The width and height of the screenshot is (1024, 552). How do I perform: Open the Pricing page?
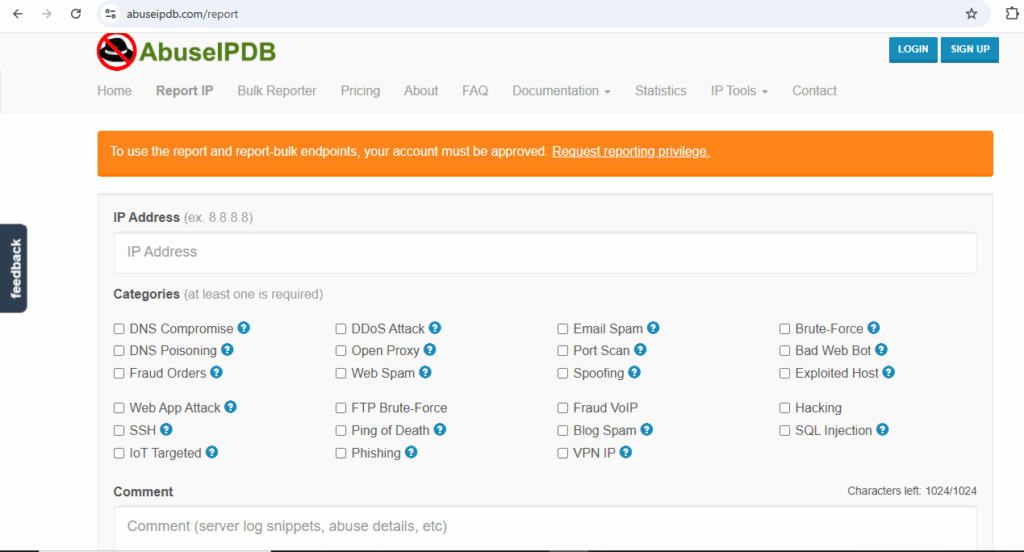[360, 91]
